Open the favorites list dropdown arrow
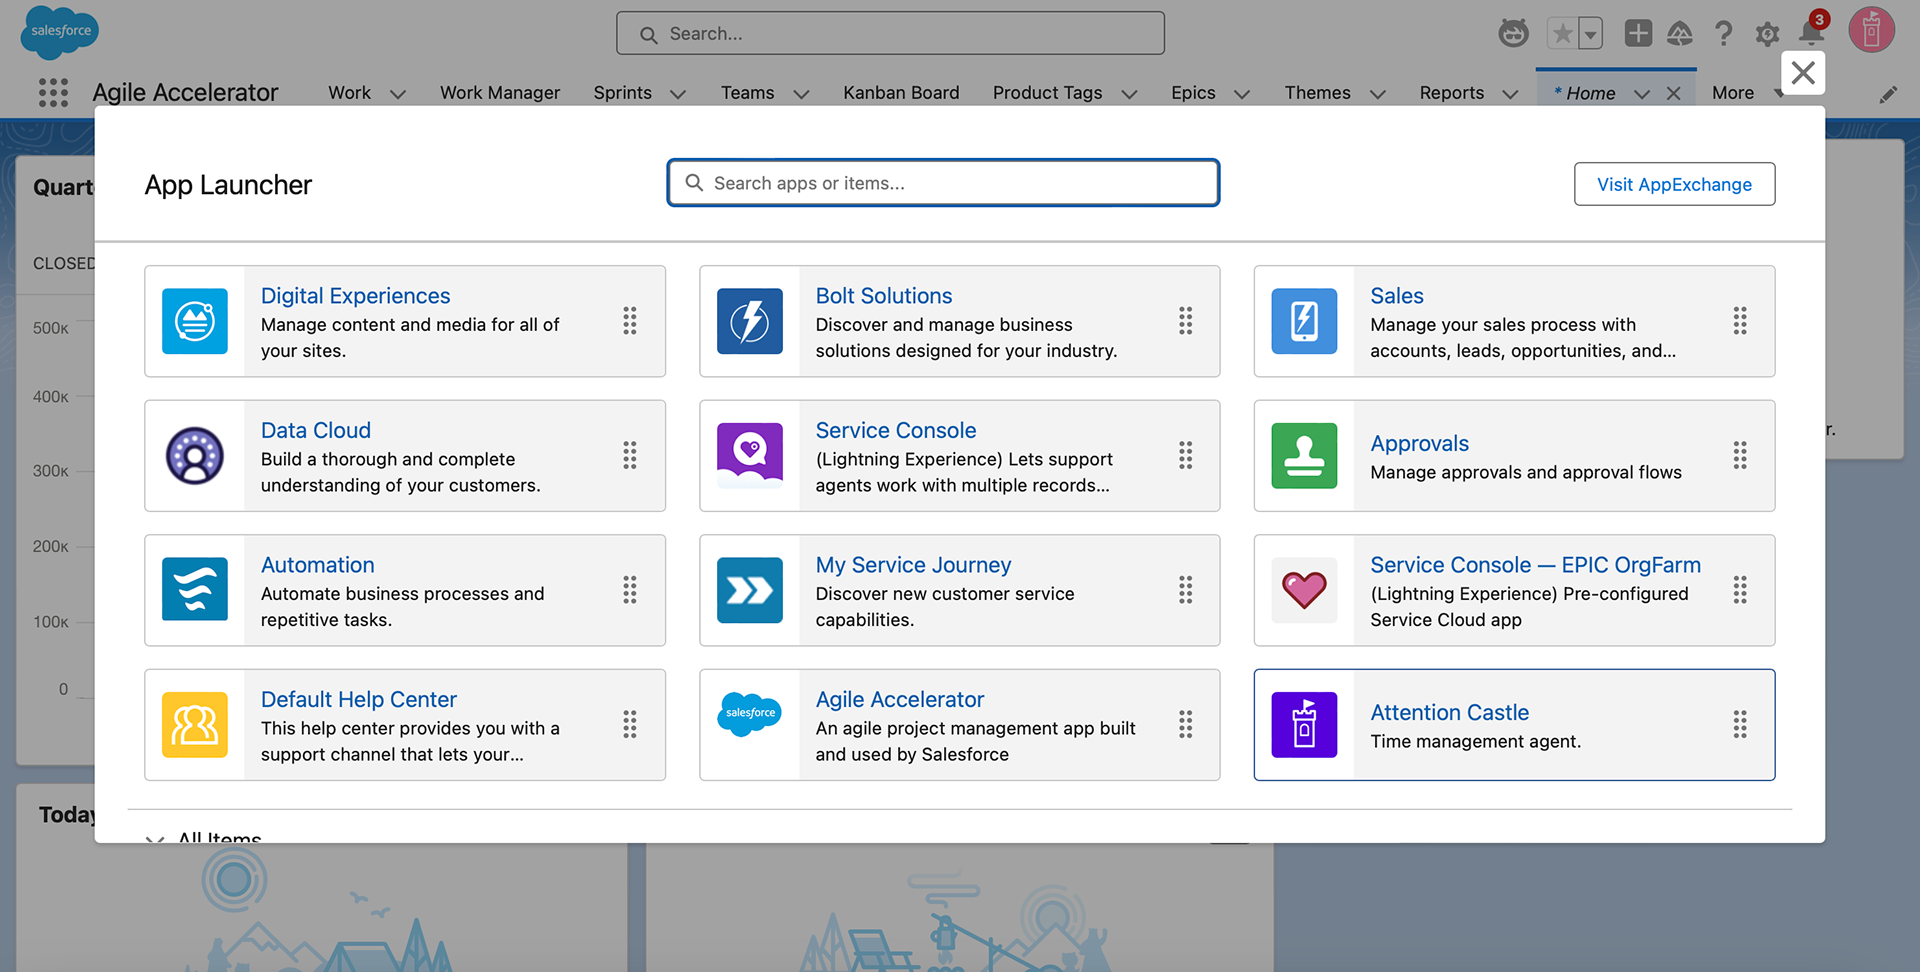 [x=1591, y=34]
